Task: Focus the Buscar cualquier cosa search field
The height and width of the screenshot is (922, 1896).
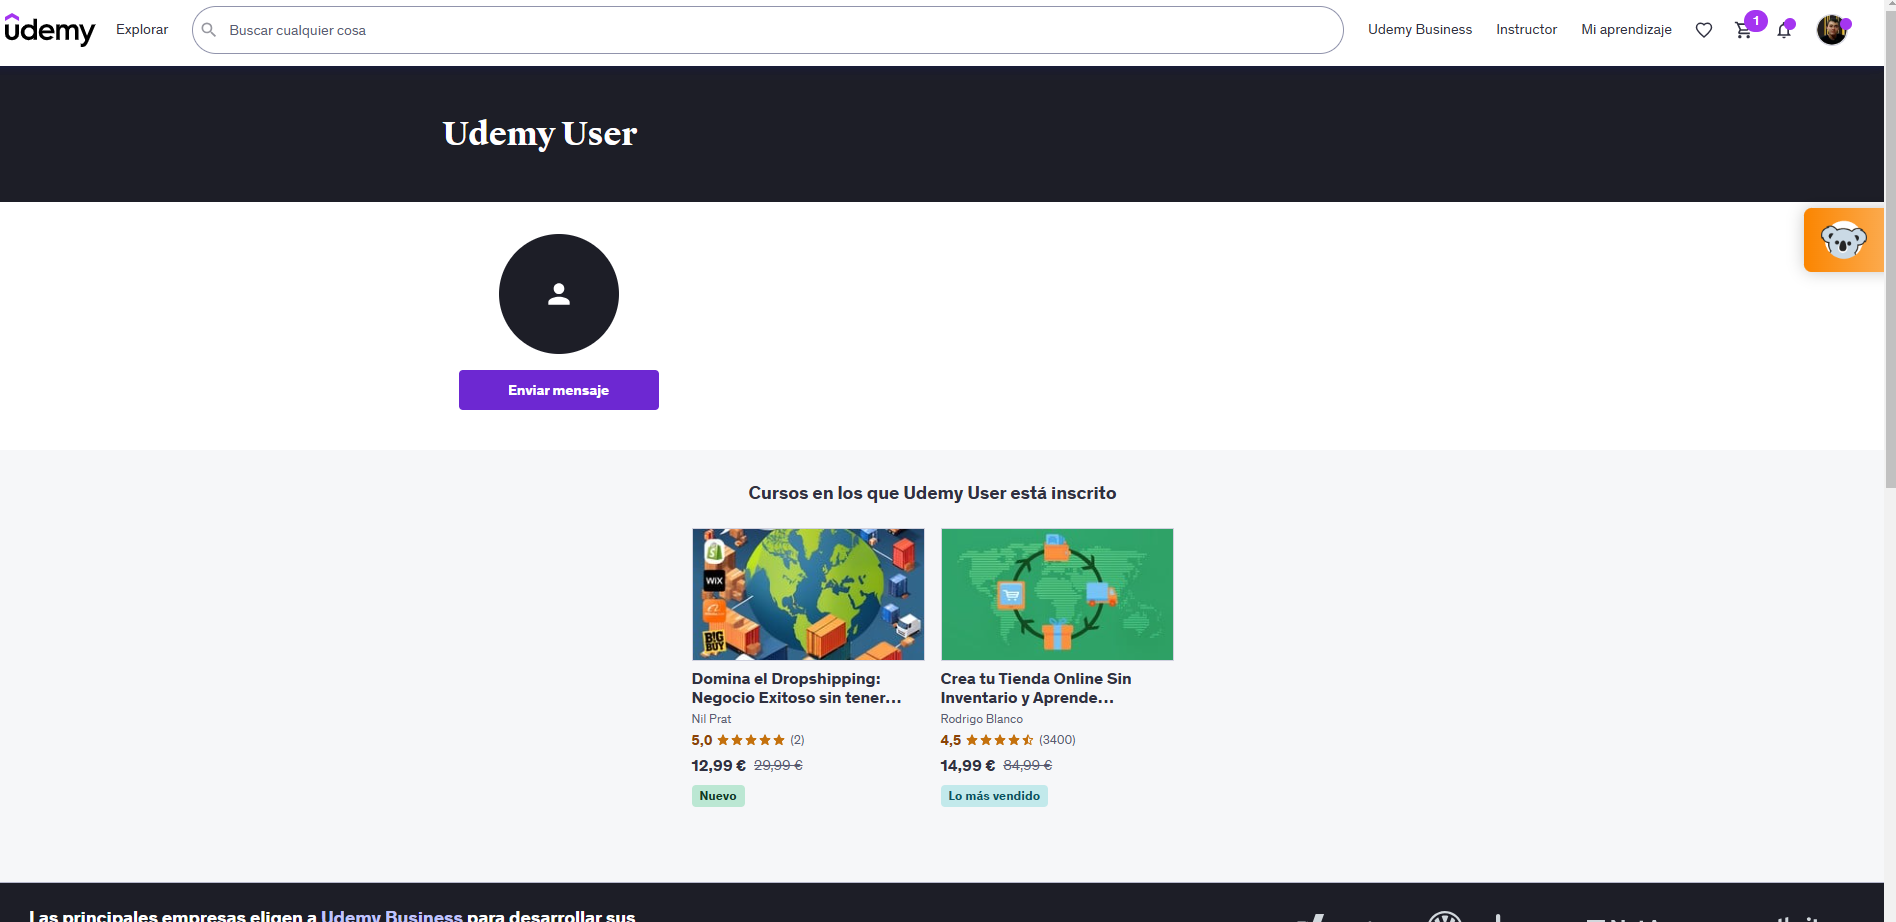Action: tap(768, 30)
